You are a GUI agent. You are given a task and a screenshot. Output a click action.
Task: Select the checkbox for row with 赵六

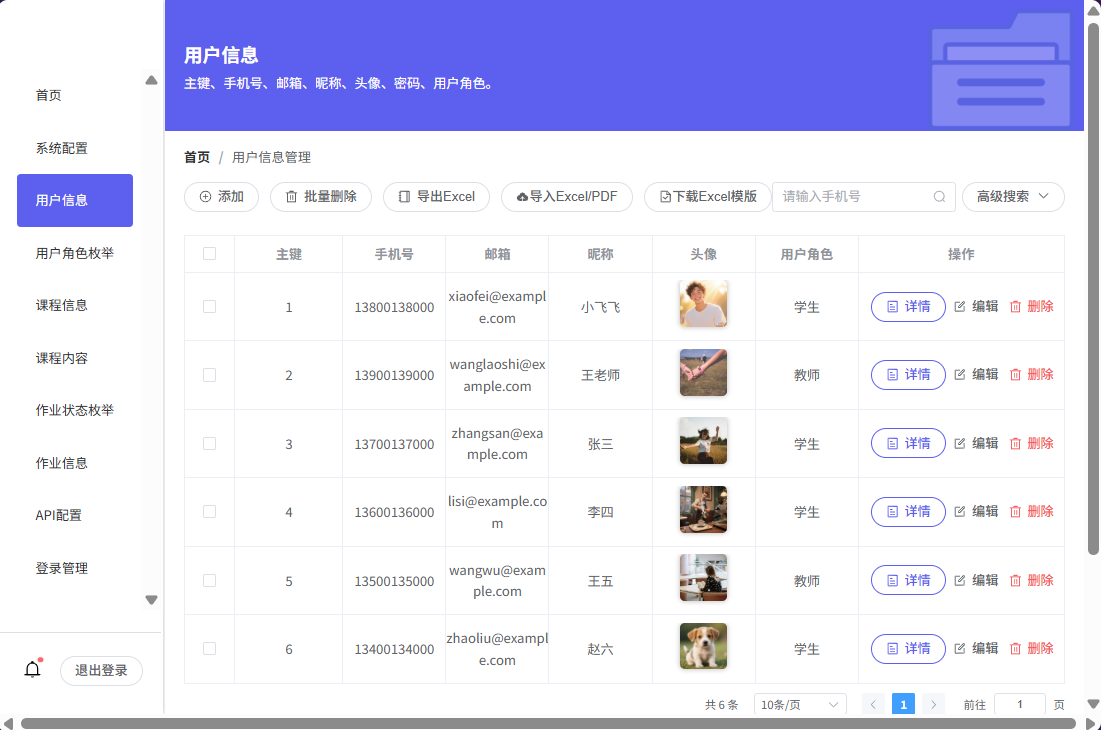coord(209,649)
